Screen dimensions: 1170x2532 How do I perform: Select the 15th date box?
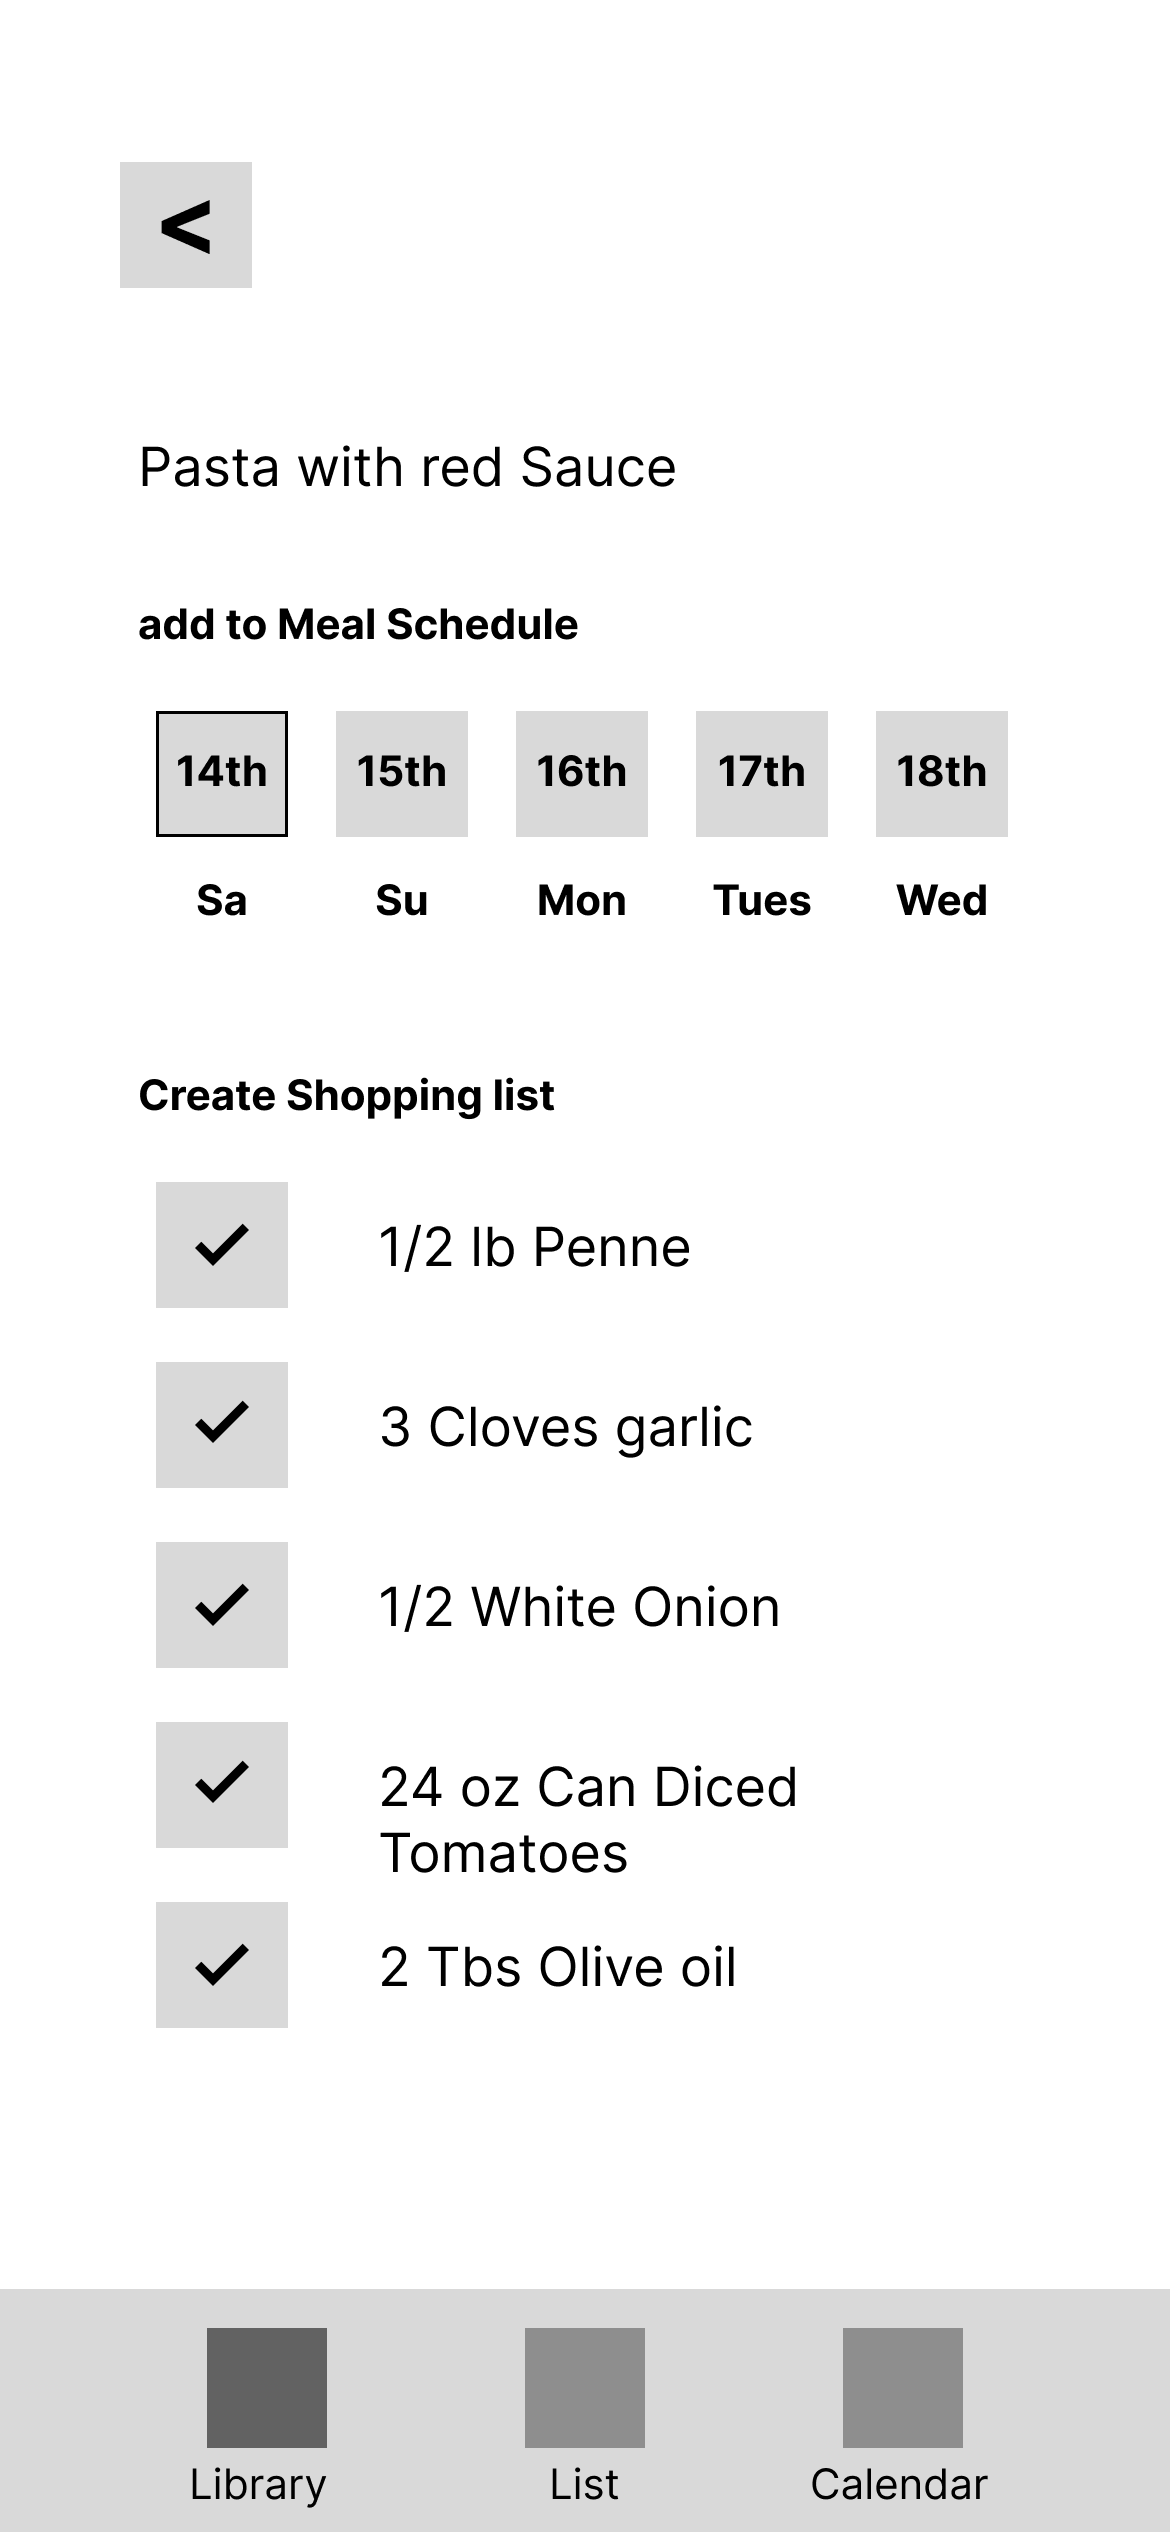click(x=402, y=774)
